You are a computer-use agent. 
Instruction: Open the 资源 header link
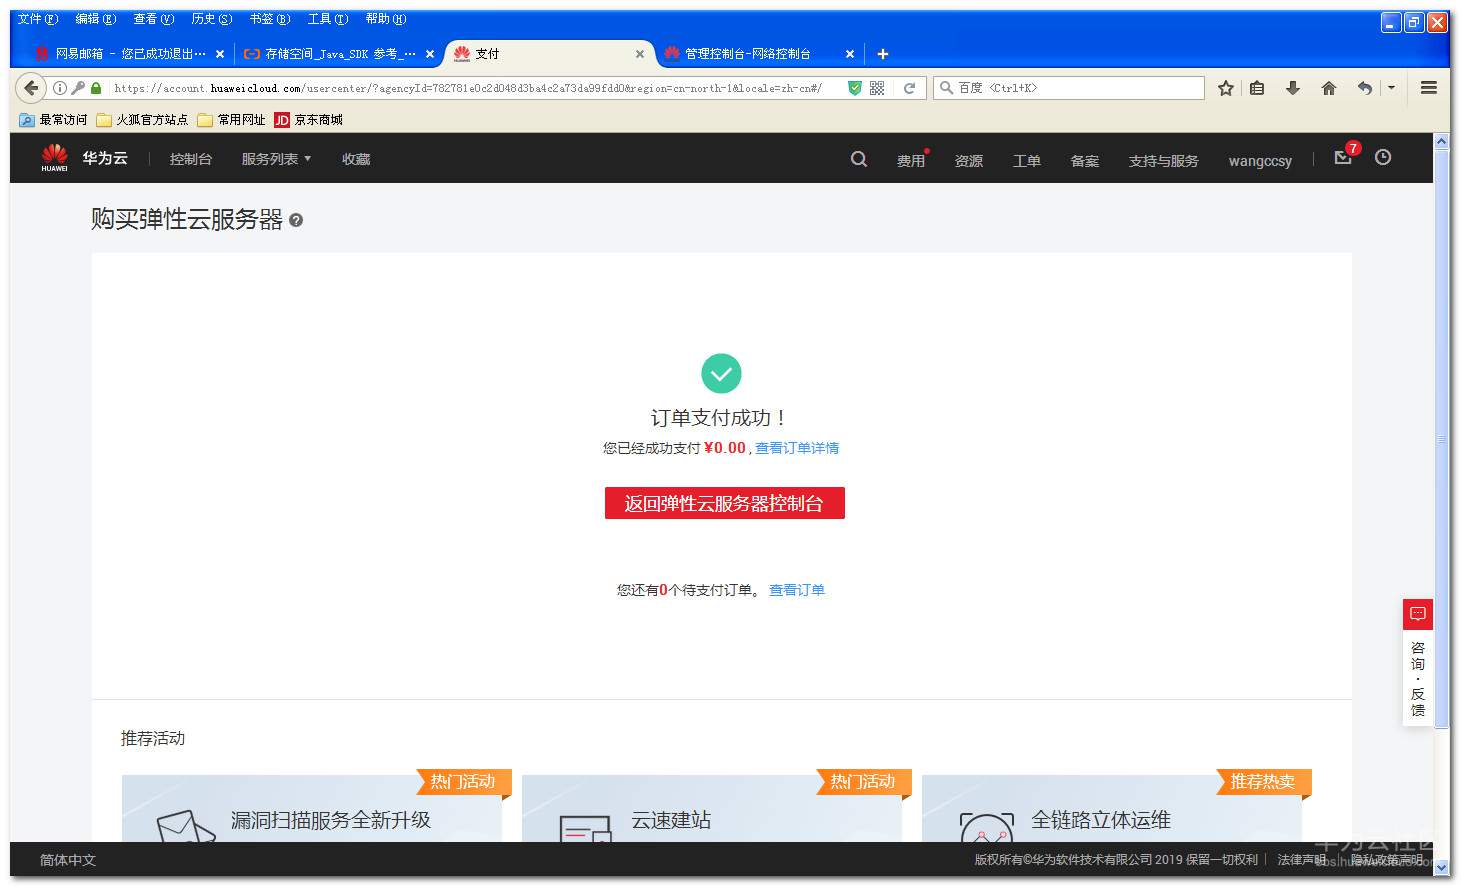point(969,161)
